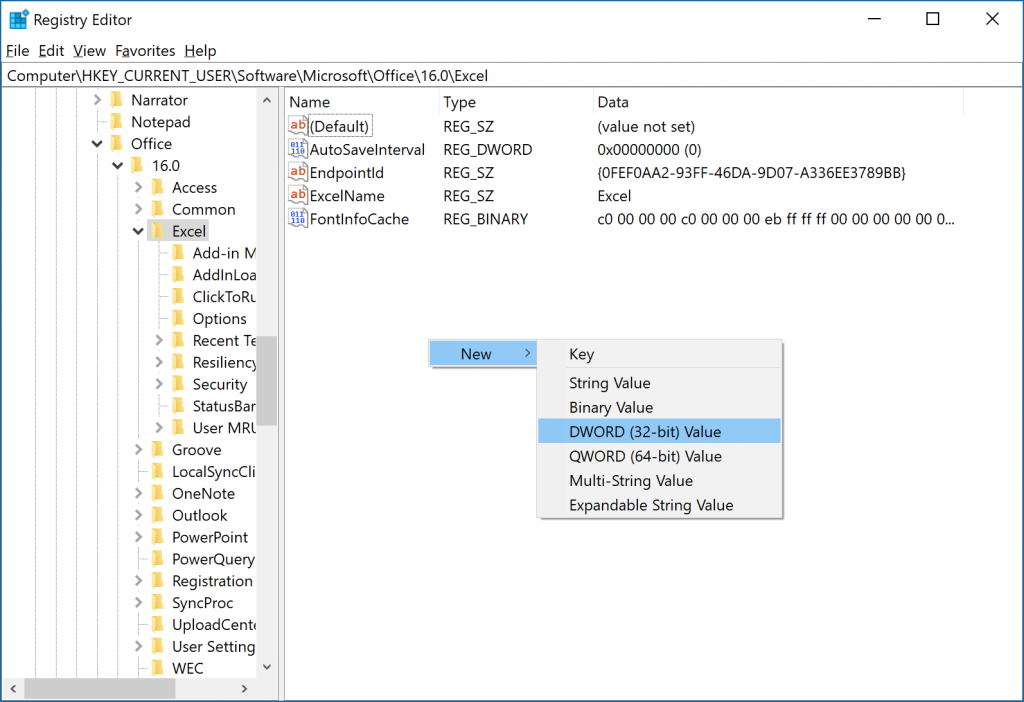Click the (Default) string value icon
The width and height of the screenshot is (1024, 702).
(x=298, y=125)
